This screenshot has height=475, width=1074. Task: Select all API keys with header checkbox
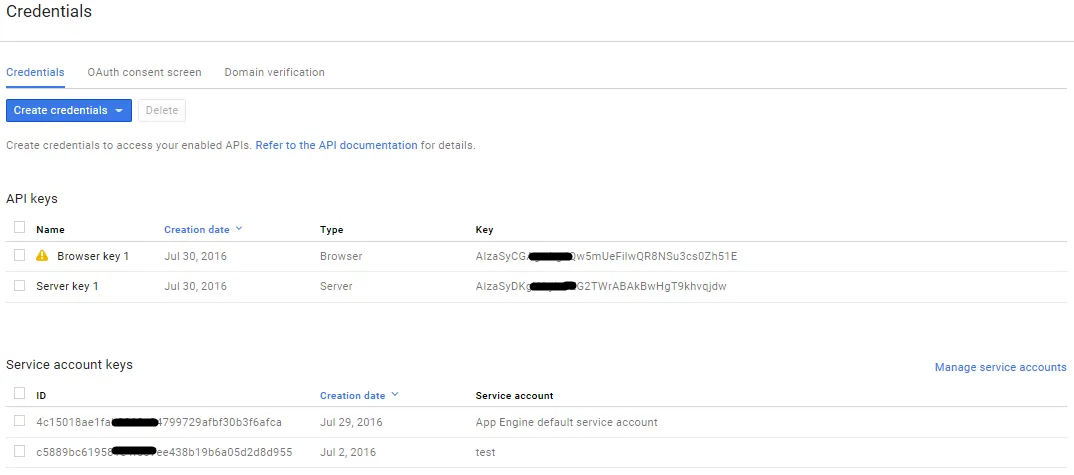click(20, 228)
